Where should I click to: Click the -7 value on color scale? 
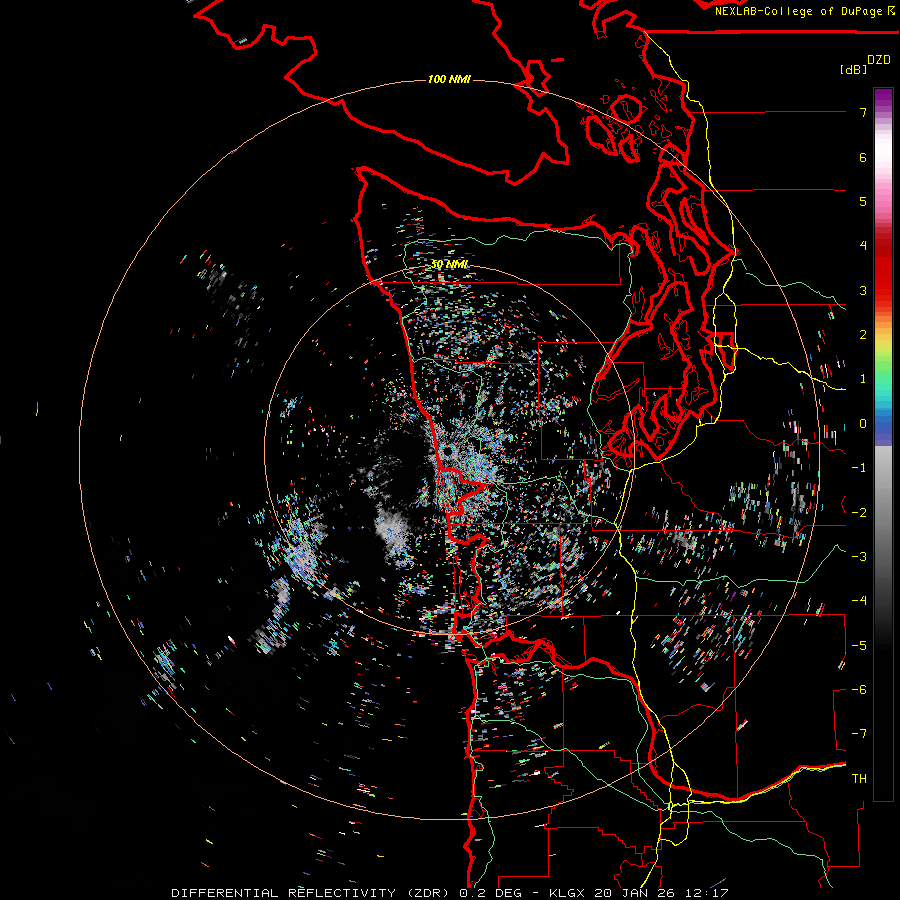tap(859, 734)
